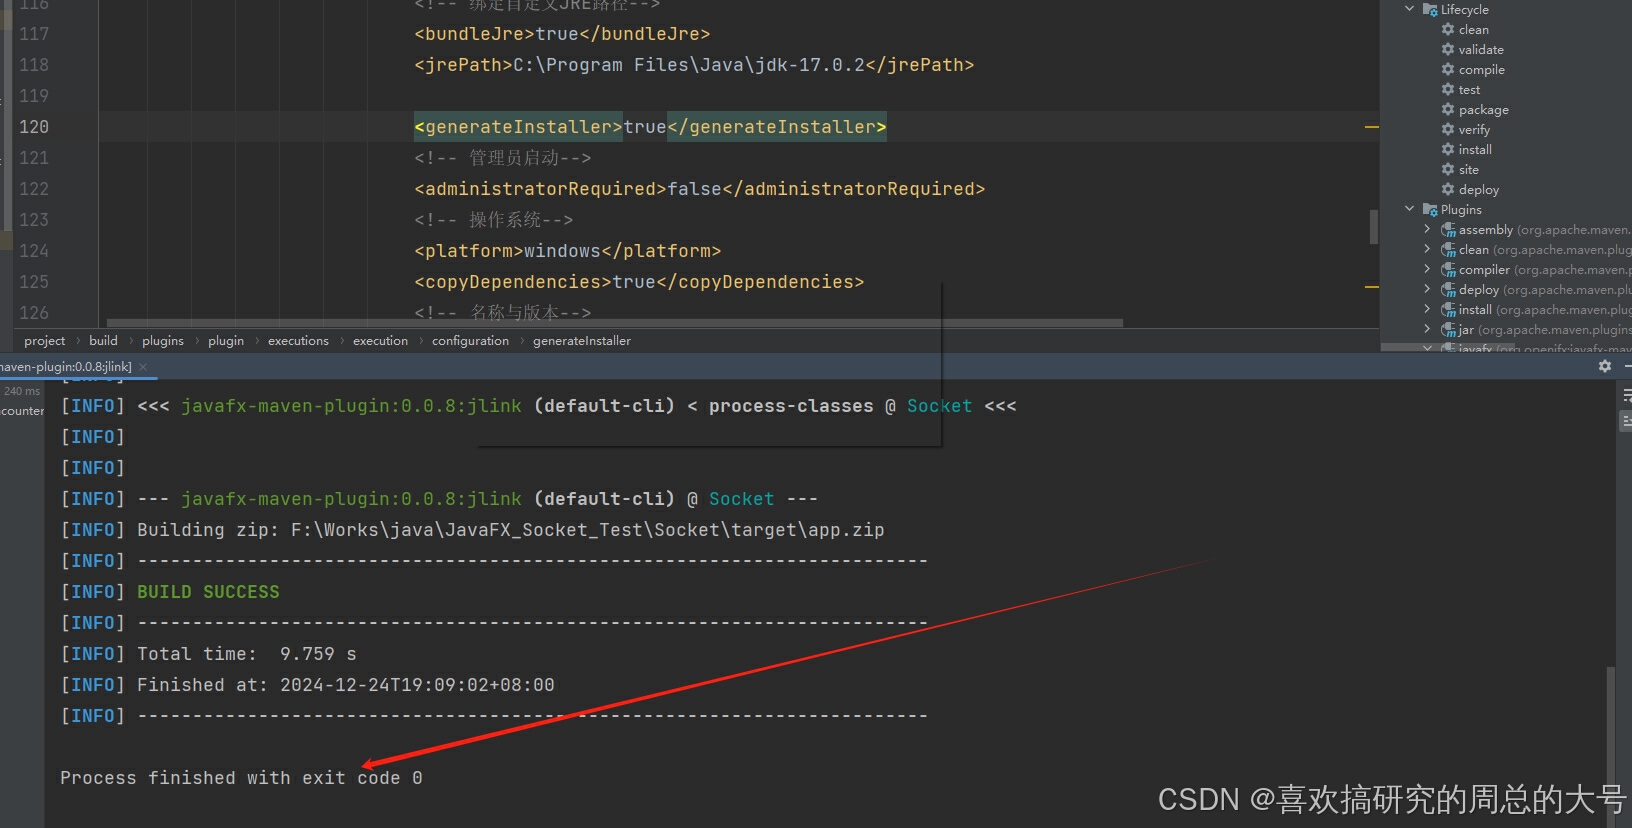
Task: Expand the clean plugin node
Action: pyautogui.click(x=1428, y=249)
